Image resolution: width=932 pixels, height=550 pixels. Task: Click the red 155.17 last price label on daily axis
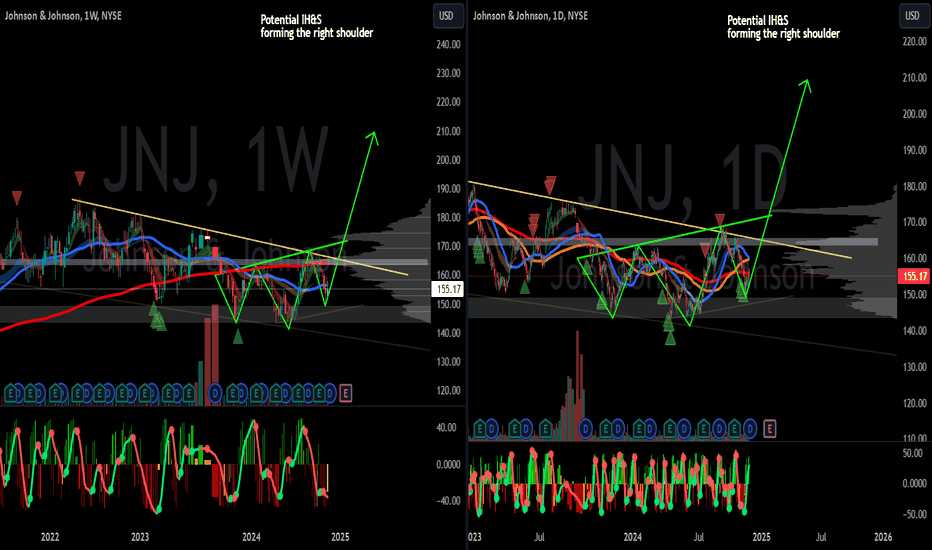(x=915, y=276)
